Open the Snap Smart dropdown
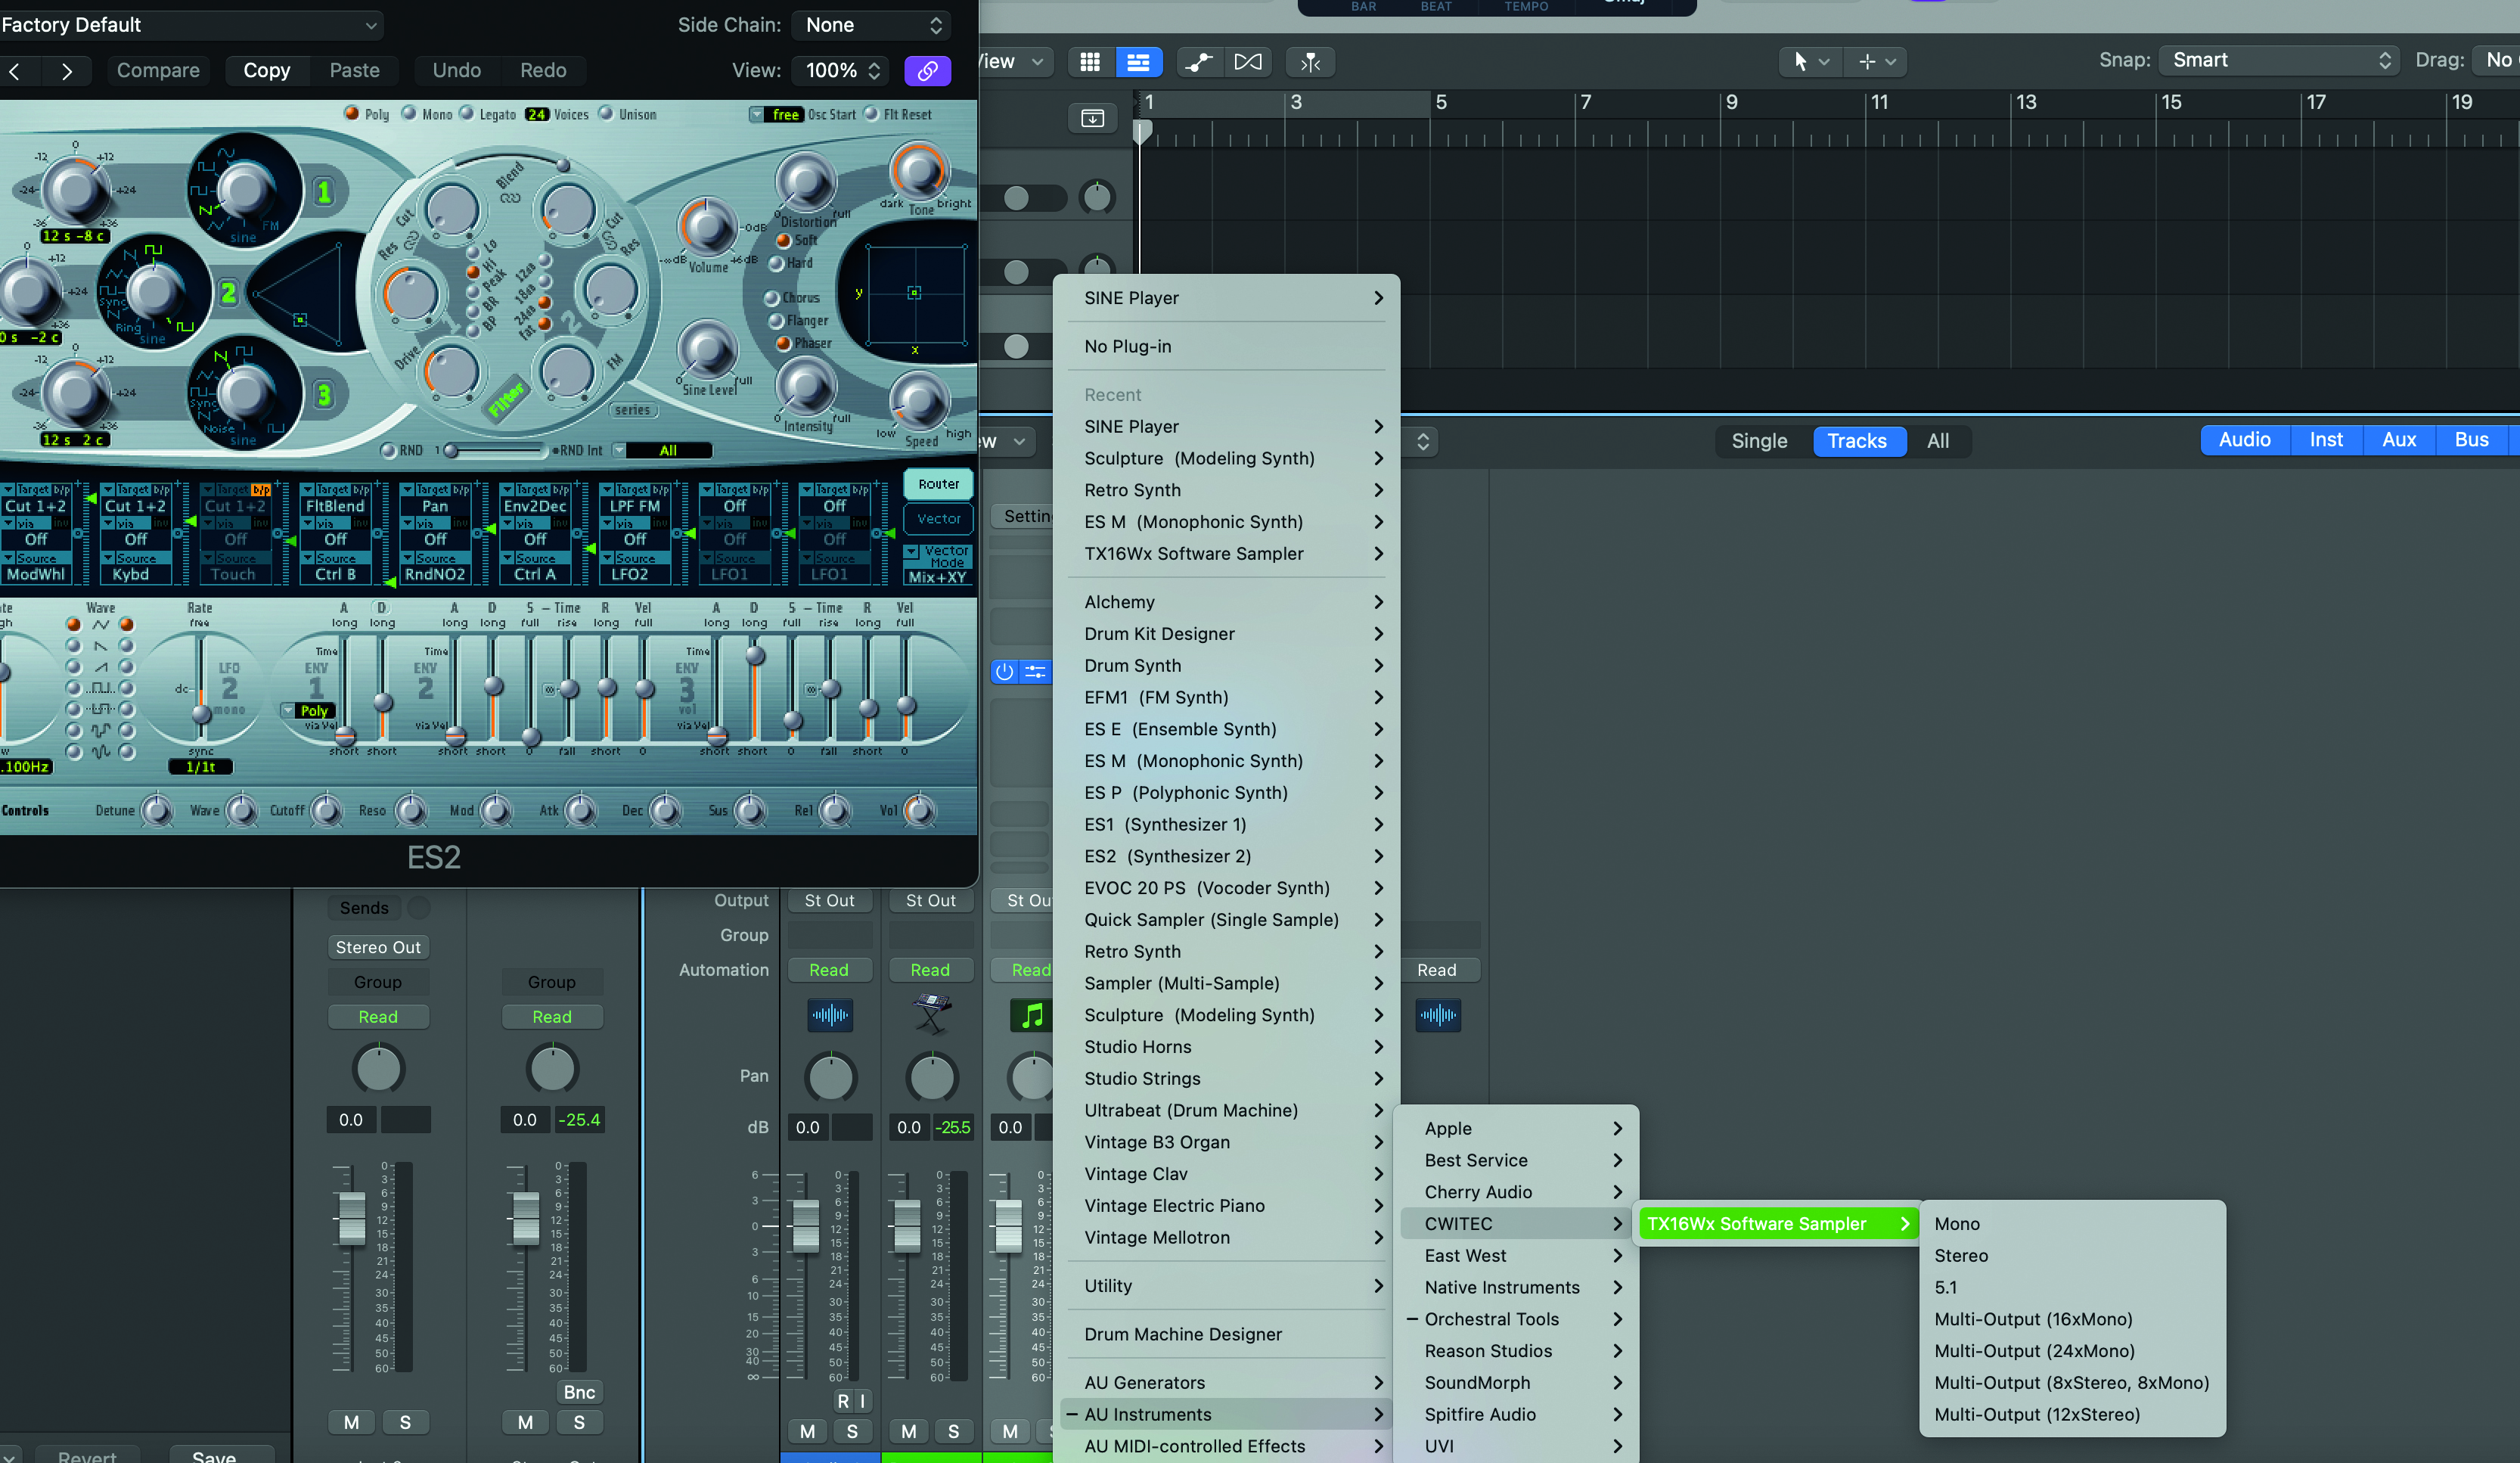The image size is (2520, 1463). tap(2279, 60)
